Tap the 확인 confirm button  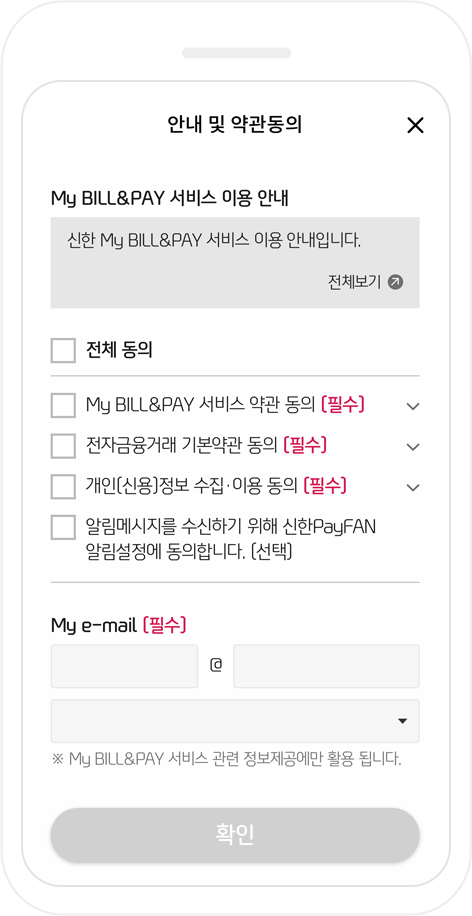tap(235, 835)
